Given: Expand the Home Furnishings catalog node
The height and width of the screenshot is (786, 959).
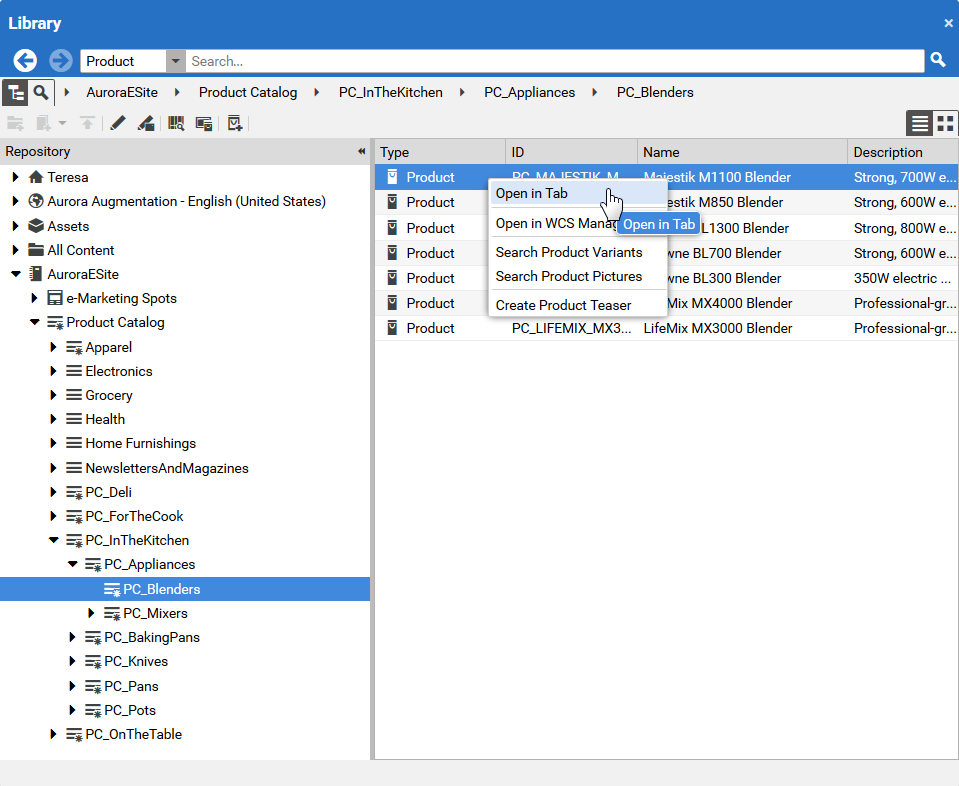Looking at the screenshot, I should [x=53, y=443].
